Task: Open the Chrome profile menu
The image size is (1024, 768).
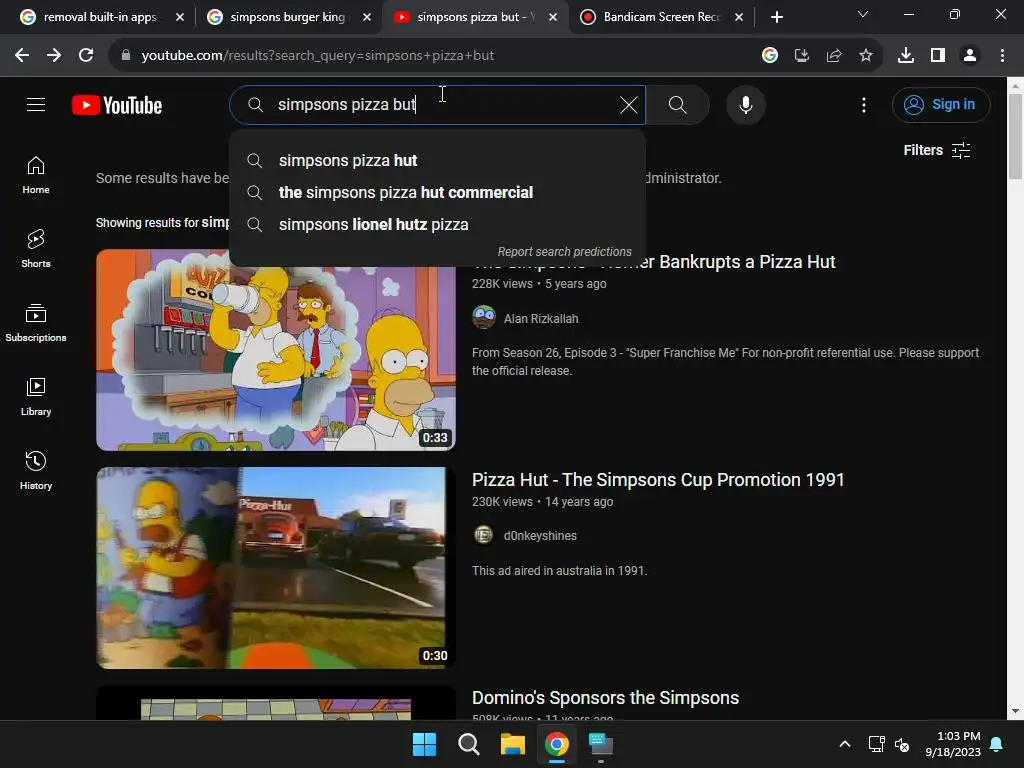Action: click(970, 56)
